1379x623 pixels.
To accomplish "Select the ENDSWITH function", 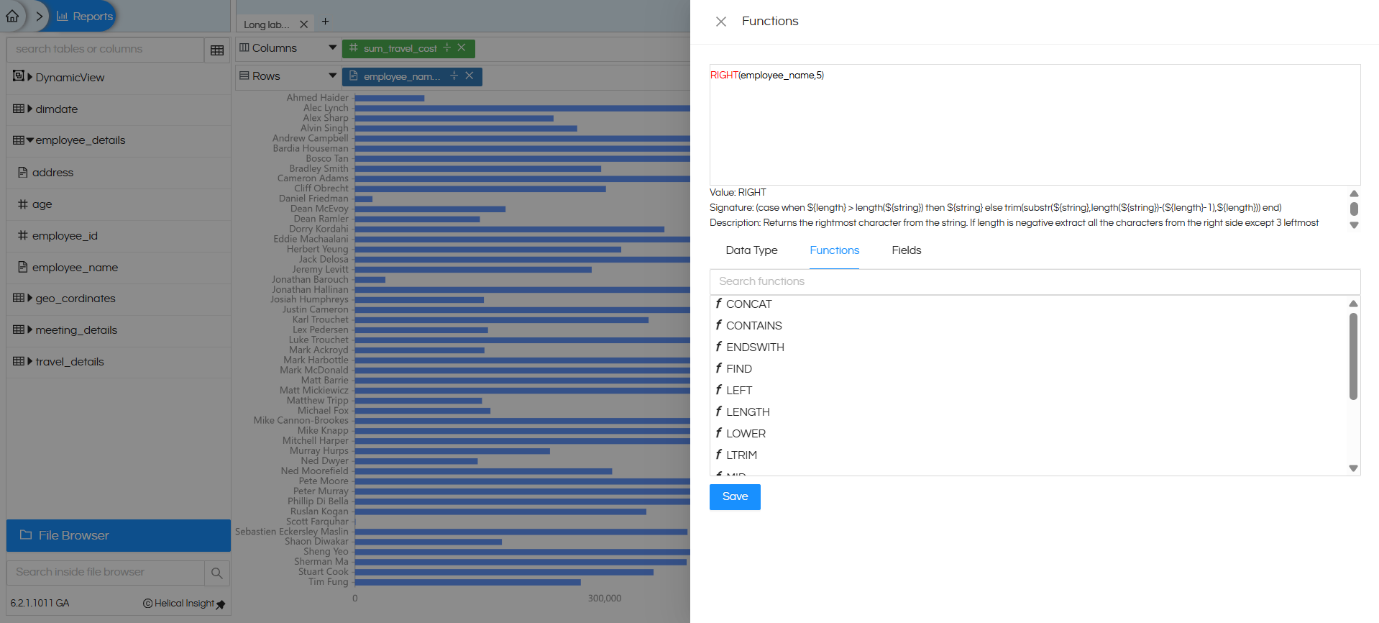I will (755, 347).
